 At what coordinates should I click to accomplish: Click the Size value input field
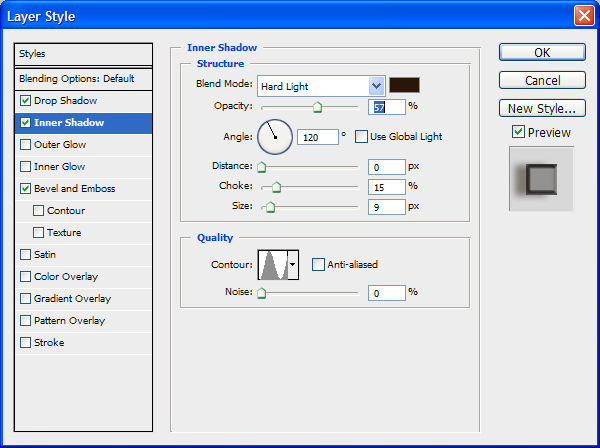(x=386, y=207)
